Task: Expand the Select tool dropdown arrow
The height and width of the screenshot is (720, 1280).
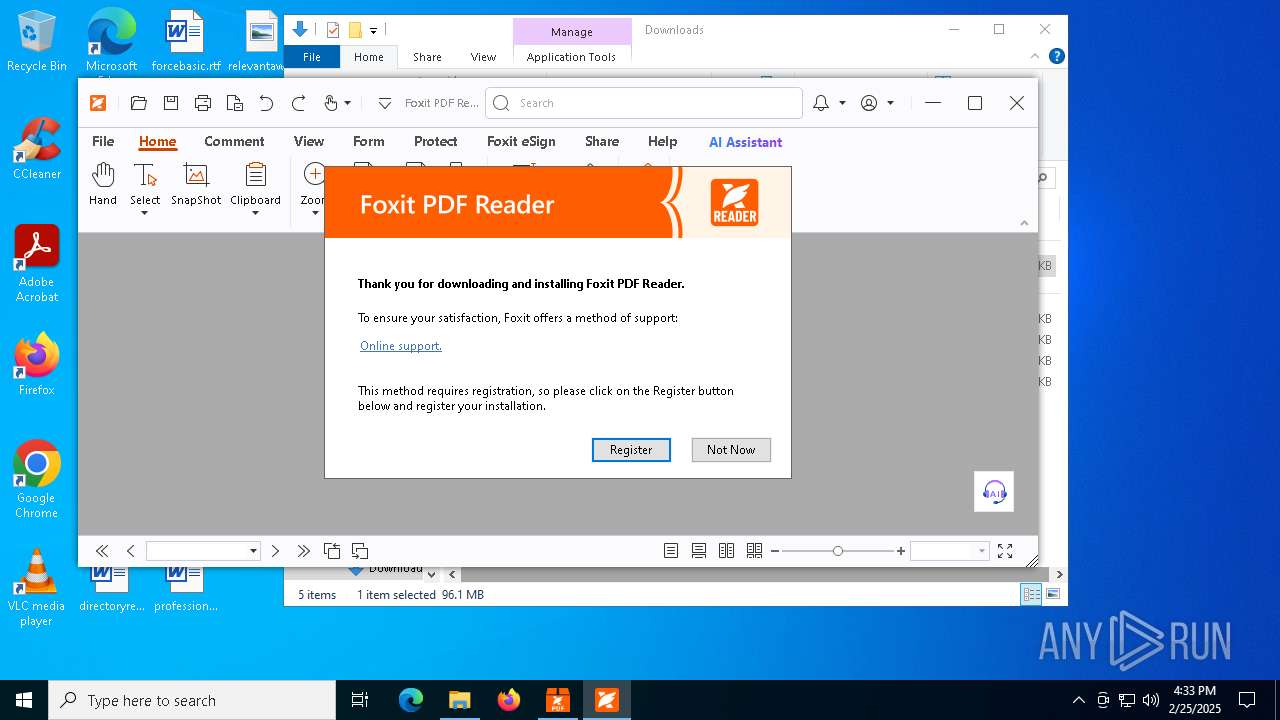Action: tap(144, 213)
